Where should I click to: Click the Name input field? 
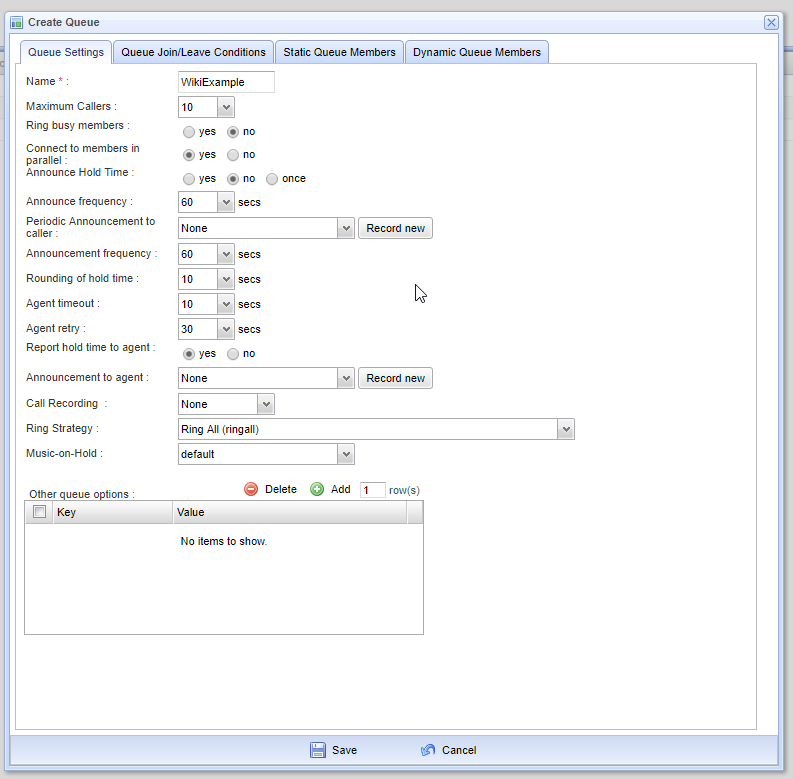point(226,82)
